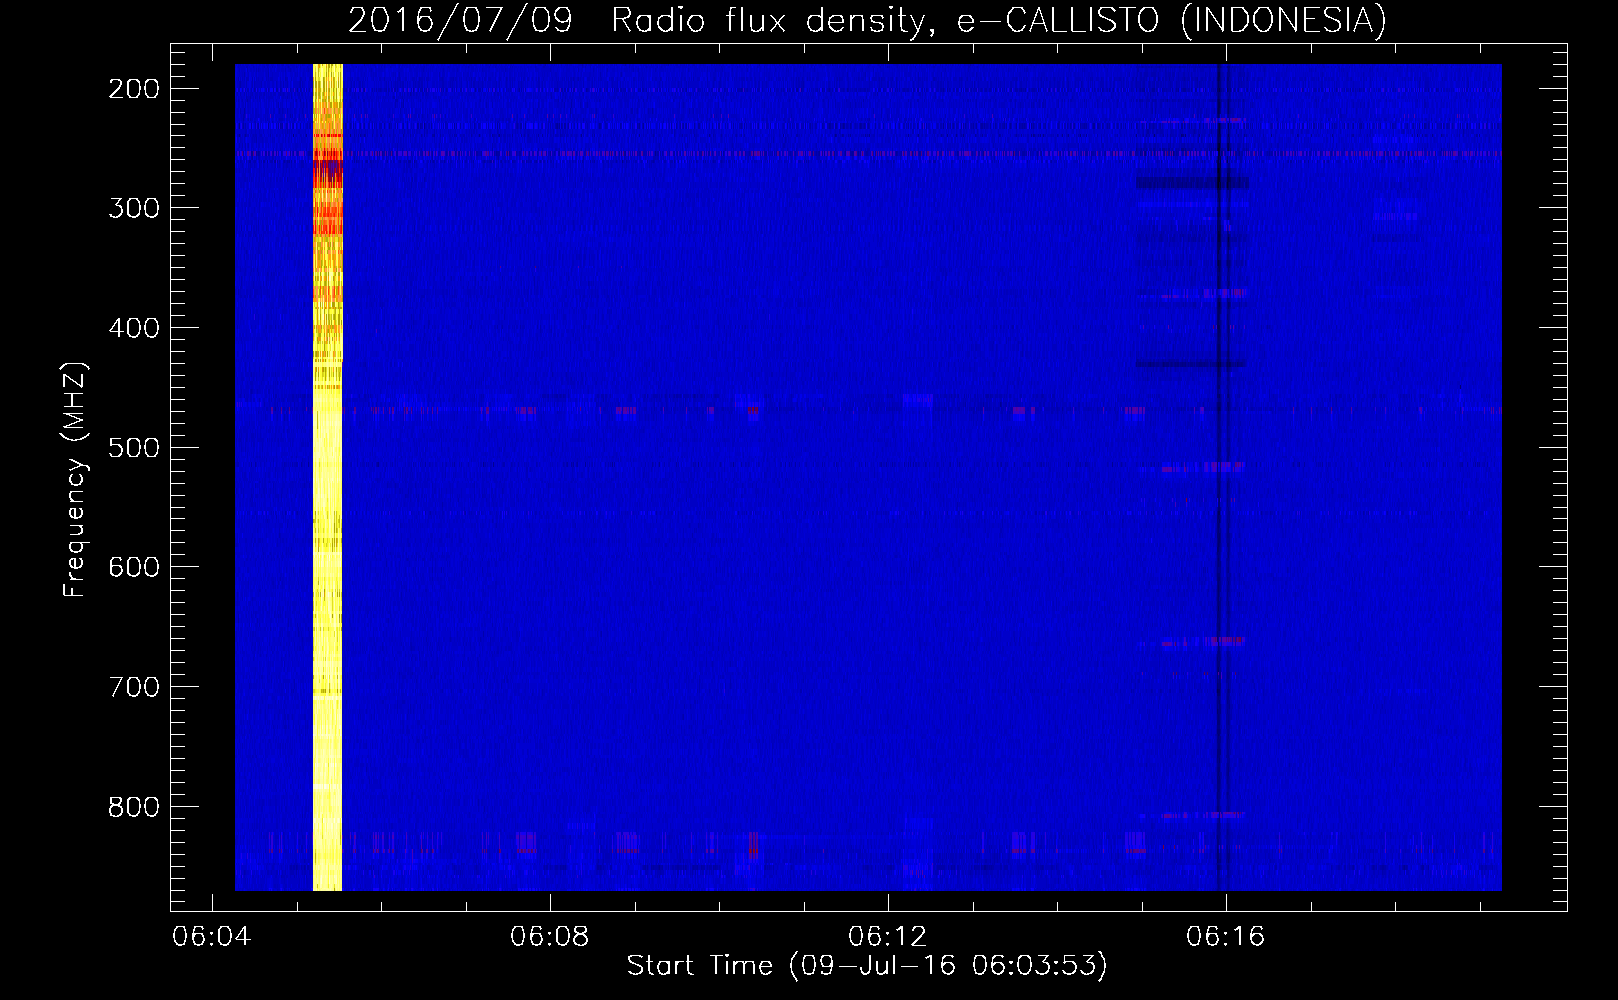This screenshot has height=1000, width=1618.
Task: Click the dark vertical line near 06:16
Action: (x=1219, y=477)
